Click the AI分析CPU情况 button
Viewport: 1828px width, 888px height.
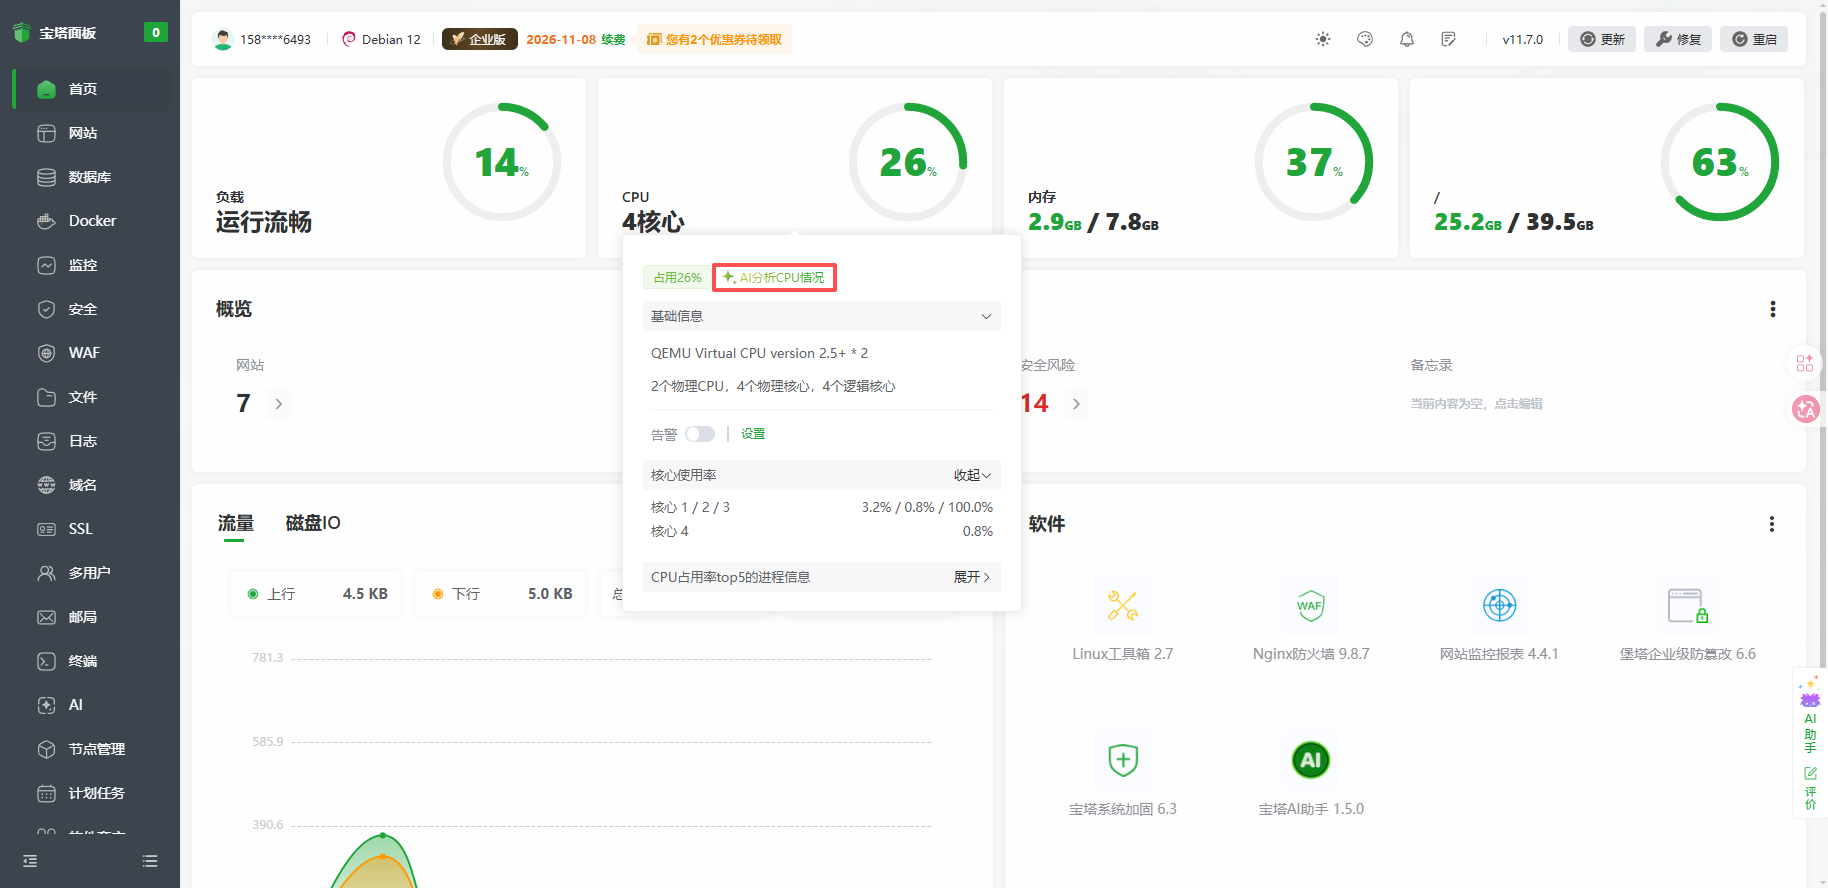tap(774, 277)
